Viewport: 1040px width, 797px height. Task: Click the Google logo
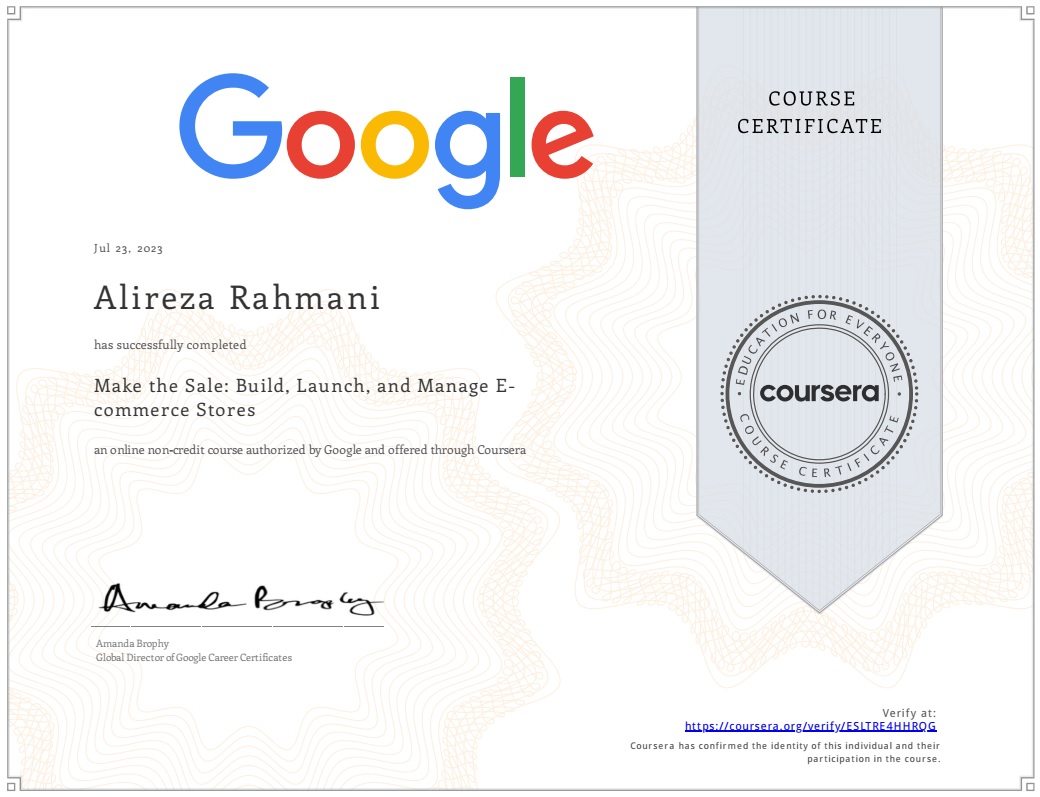point(386,141)
